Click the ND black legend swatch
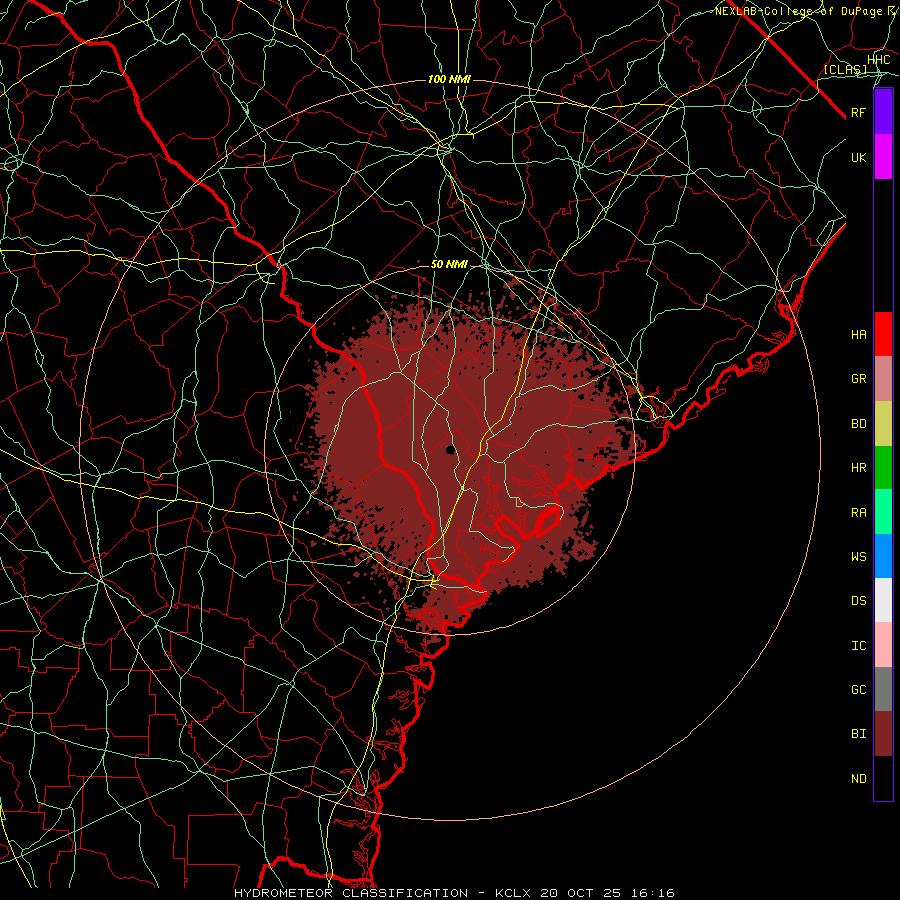Image resolution: width=900 pixels, height=900 pixels. (x=883, y=778)
